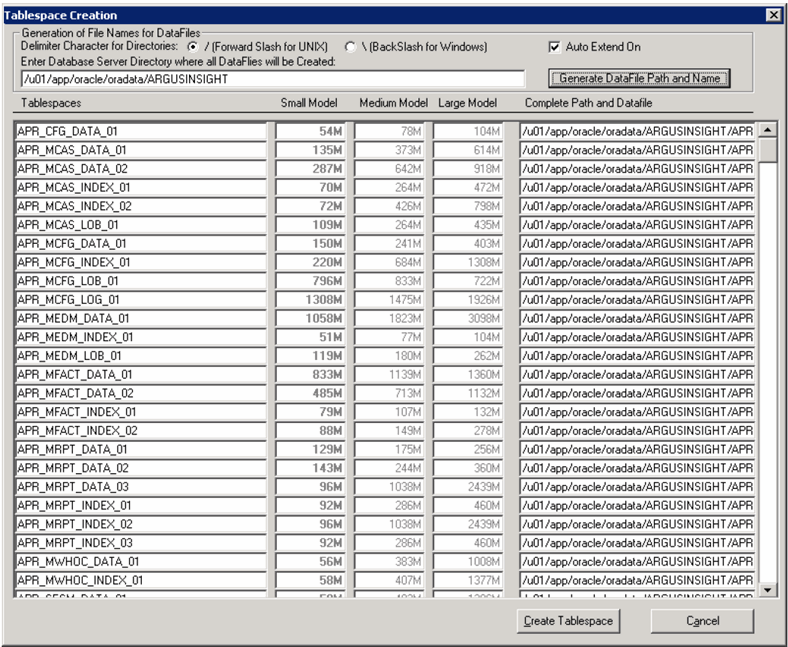
Task: Click Create Tablespace button
Action: coord(568,621)
